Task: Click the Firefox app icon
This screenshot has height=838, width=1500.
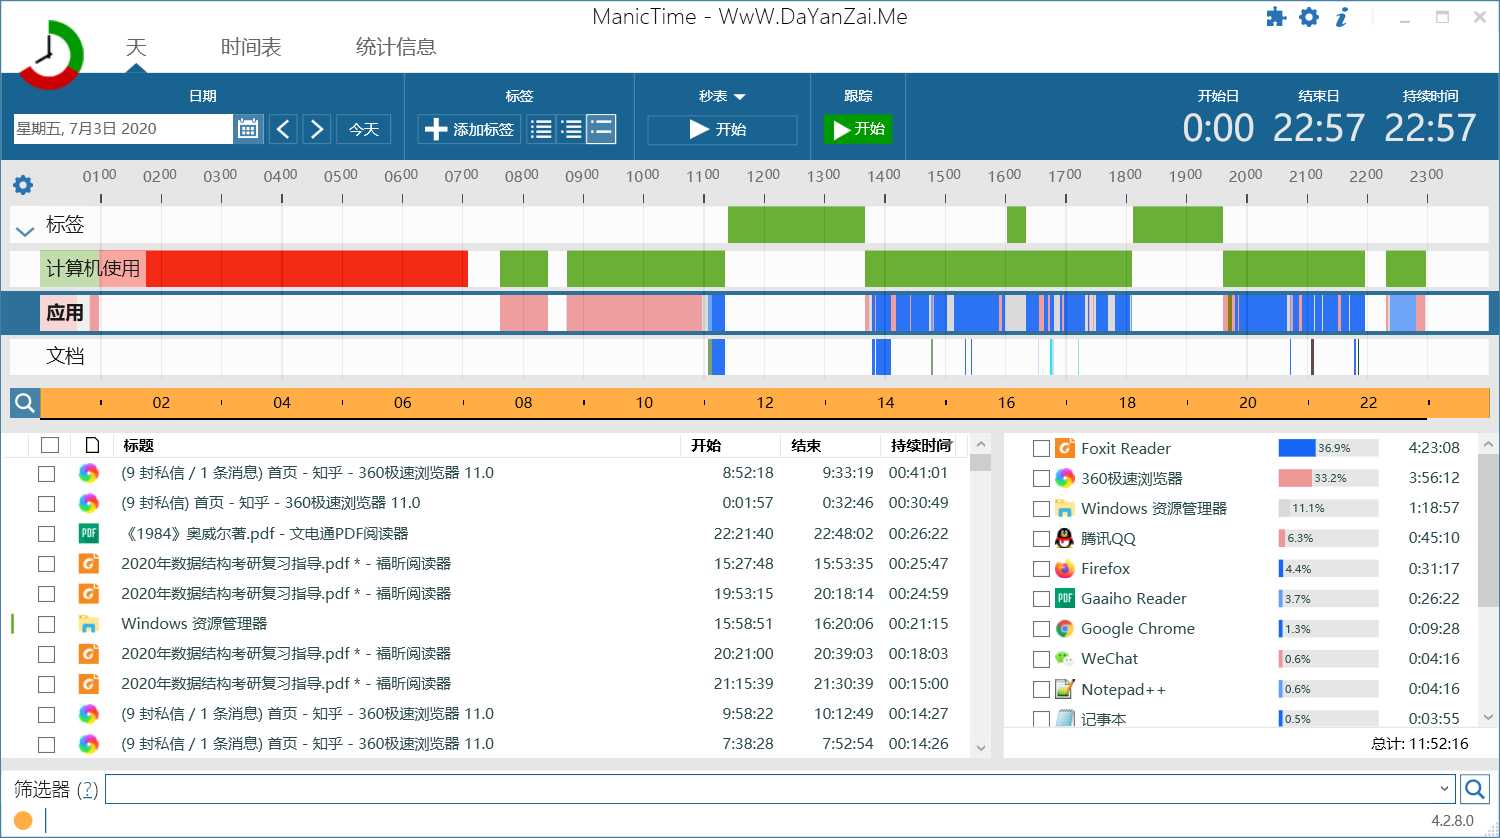Action: click(x=1065, y=568)
